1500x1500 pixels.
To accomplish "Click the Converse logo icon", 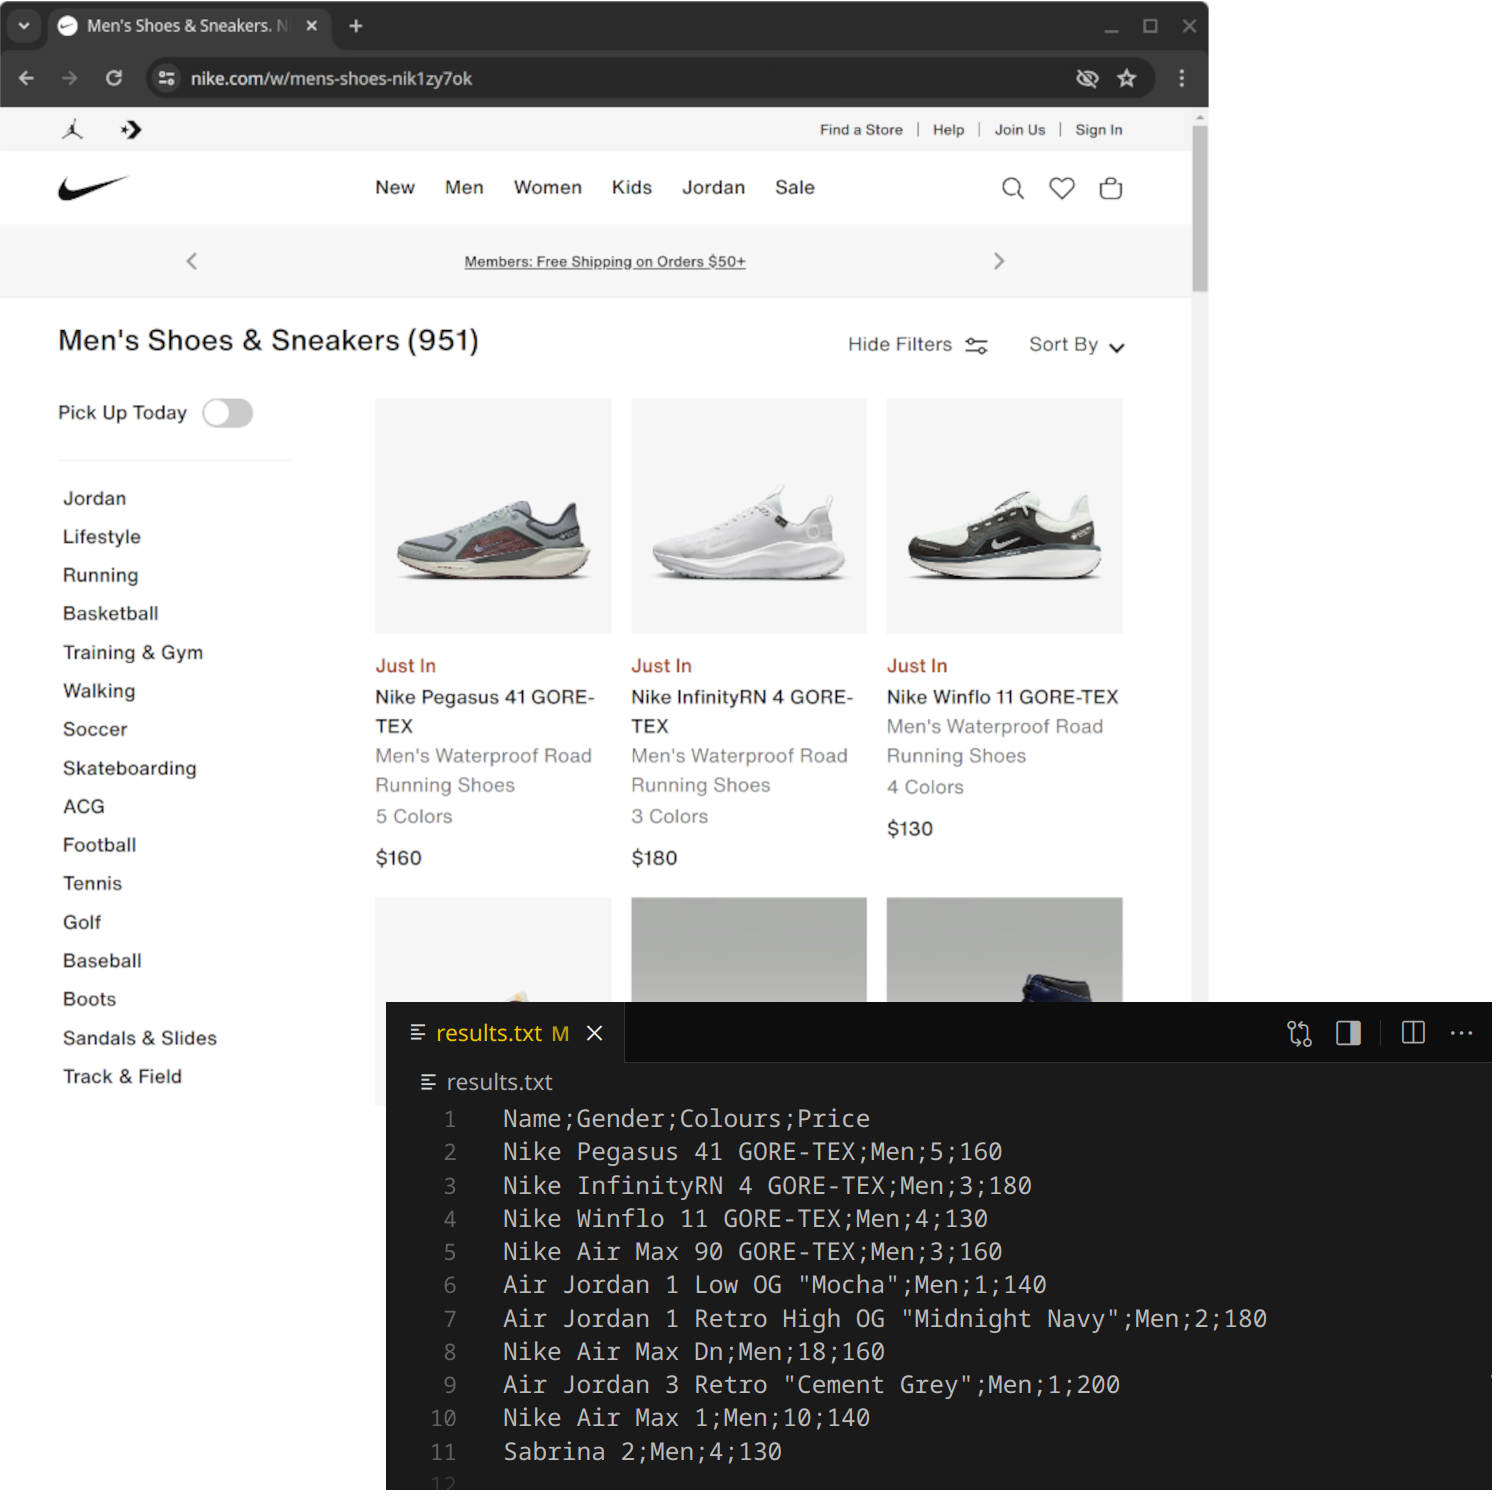I will 131,130.
